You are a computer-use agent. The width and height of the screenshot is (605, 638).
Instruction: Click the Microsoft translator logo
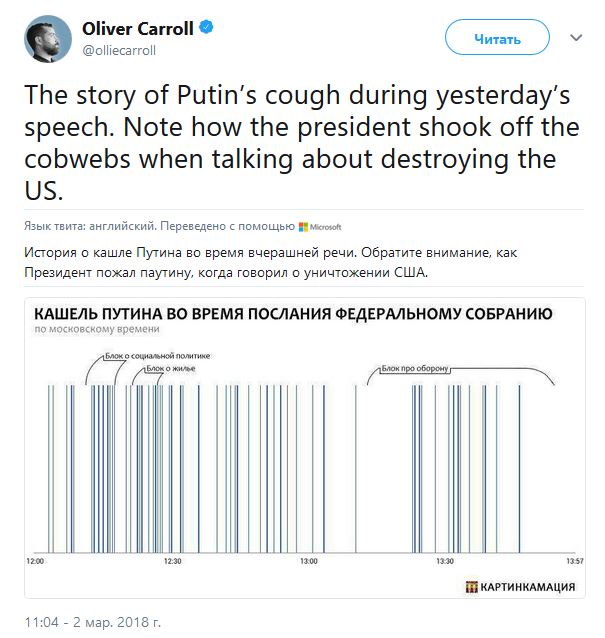[x=320, y=227]
